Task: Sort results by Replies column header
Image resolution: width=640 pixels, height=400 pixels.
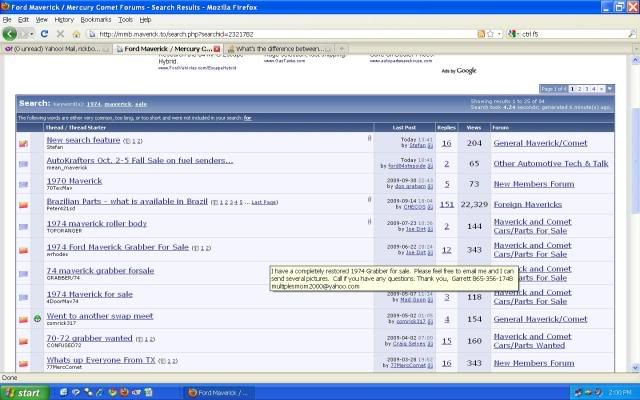Action: tap(446, 127)
